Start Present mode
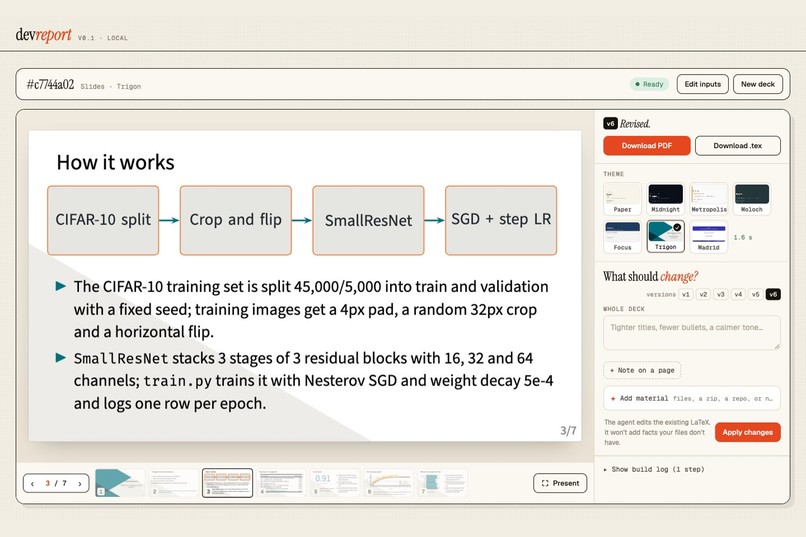This screenshot has height=537, width=806. coord(560,483)
